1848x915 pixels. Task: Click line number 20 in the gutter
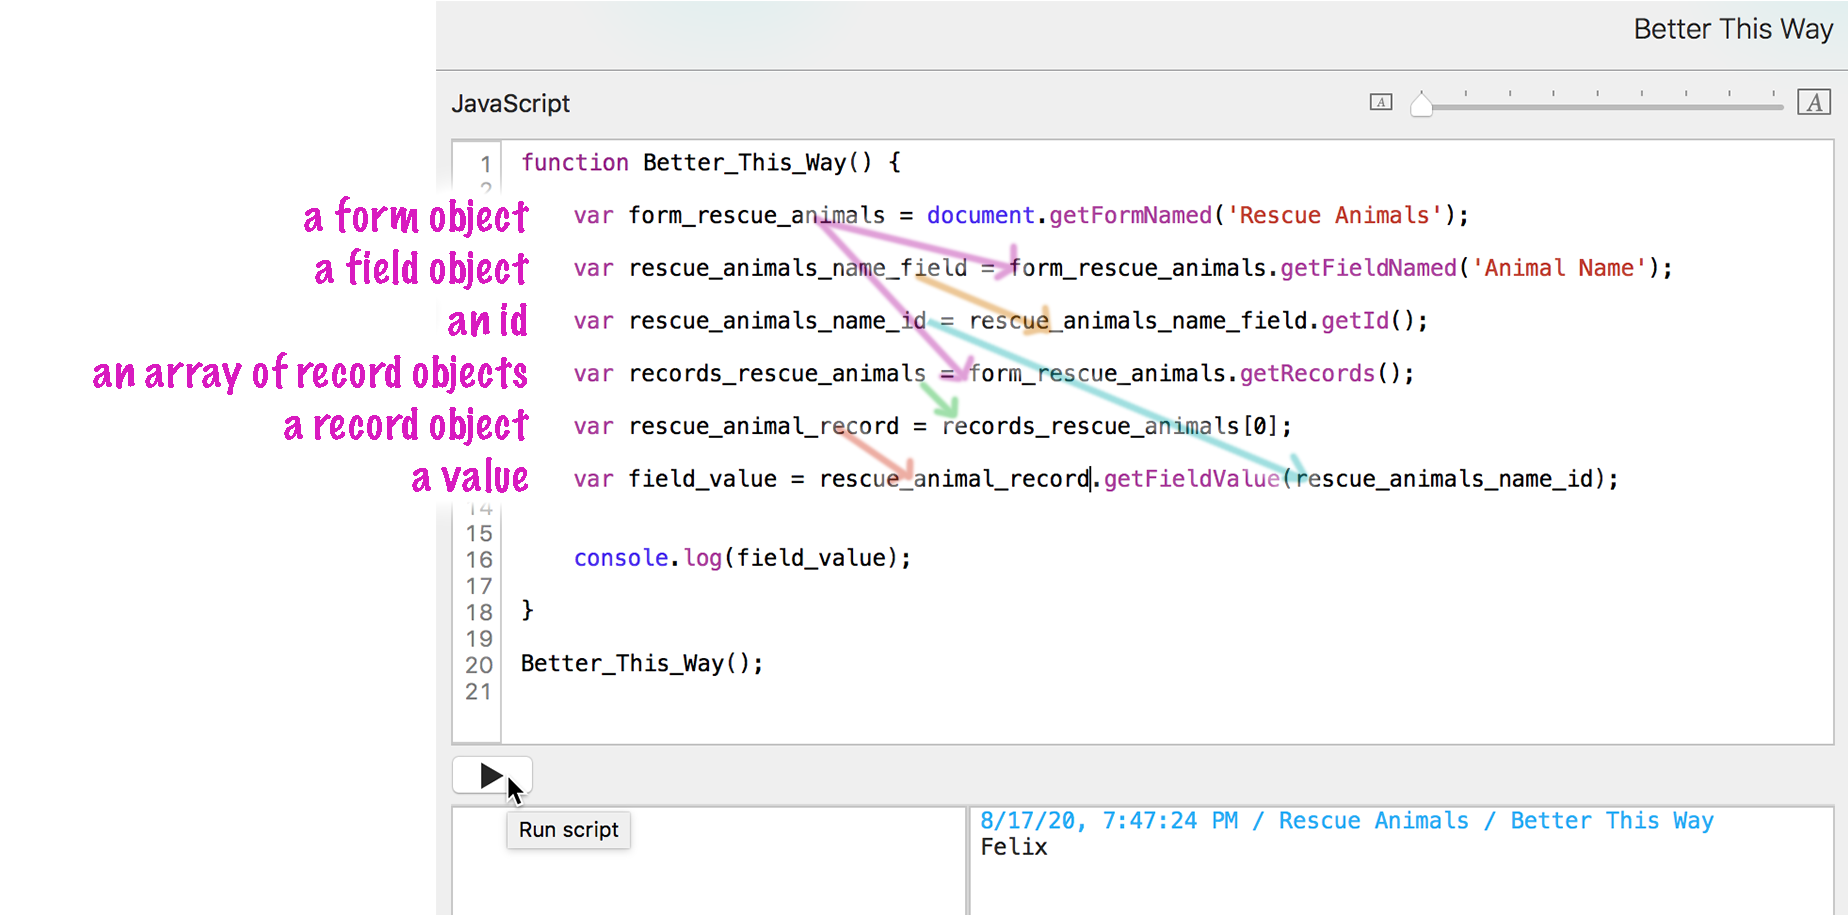[x=479, y=665]
